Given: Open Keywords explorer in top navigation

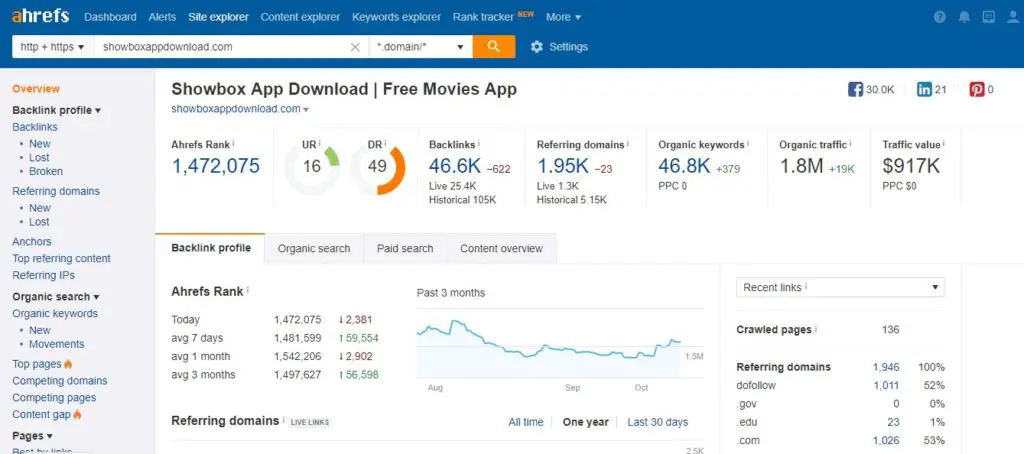Looking at the screenshot, I should [396, 17].
